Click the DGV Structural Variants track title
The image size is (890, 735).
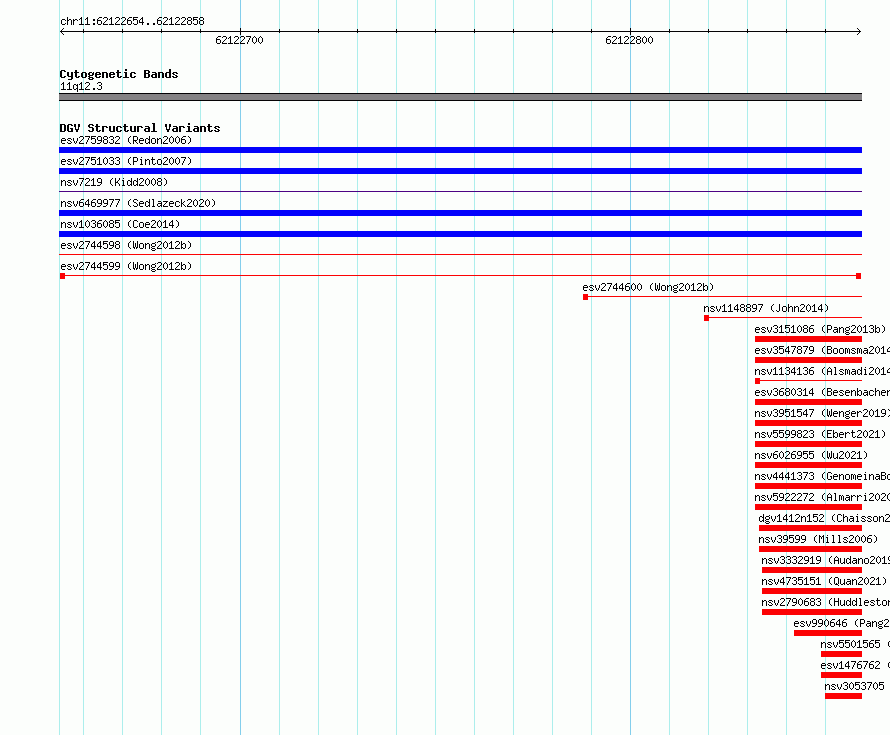140,128
